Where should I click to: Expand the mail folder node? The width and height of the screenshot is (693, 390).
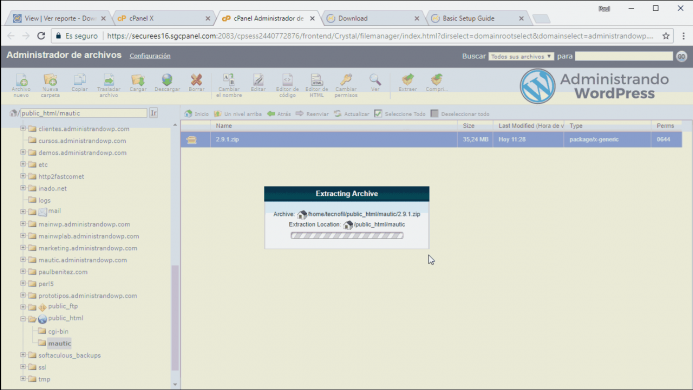(23, 211)
